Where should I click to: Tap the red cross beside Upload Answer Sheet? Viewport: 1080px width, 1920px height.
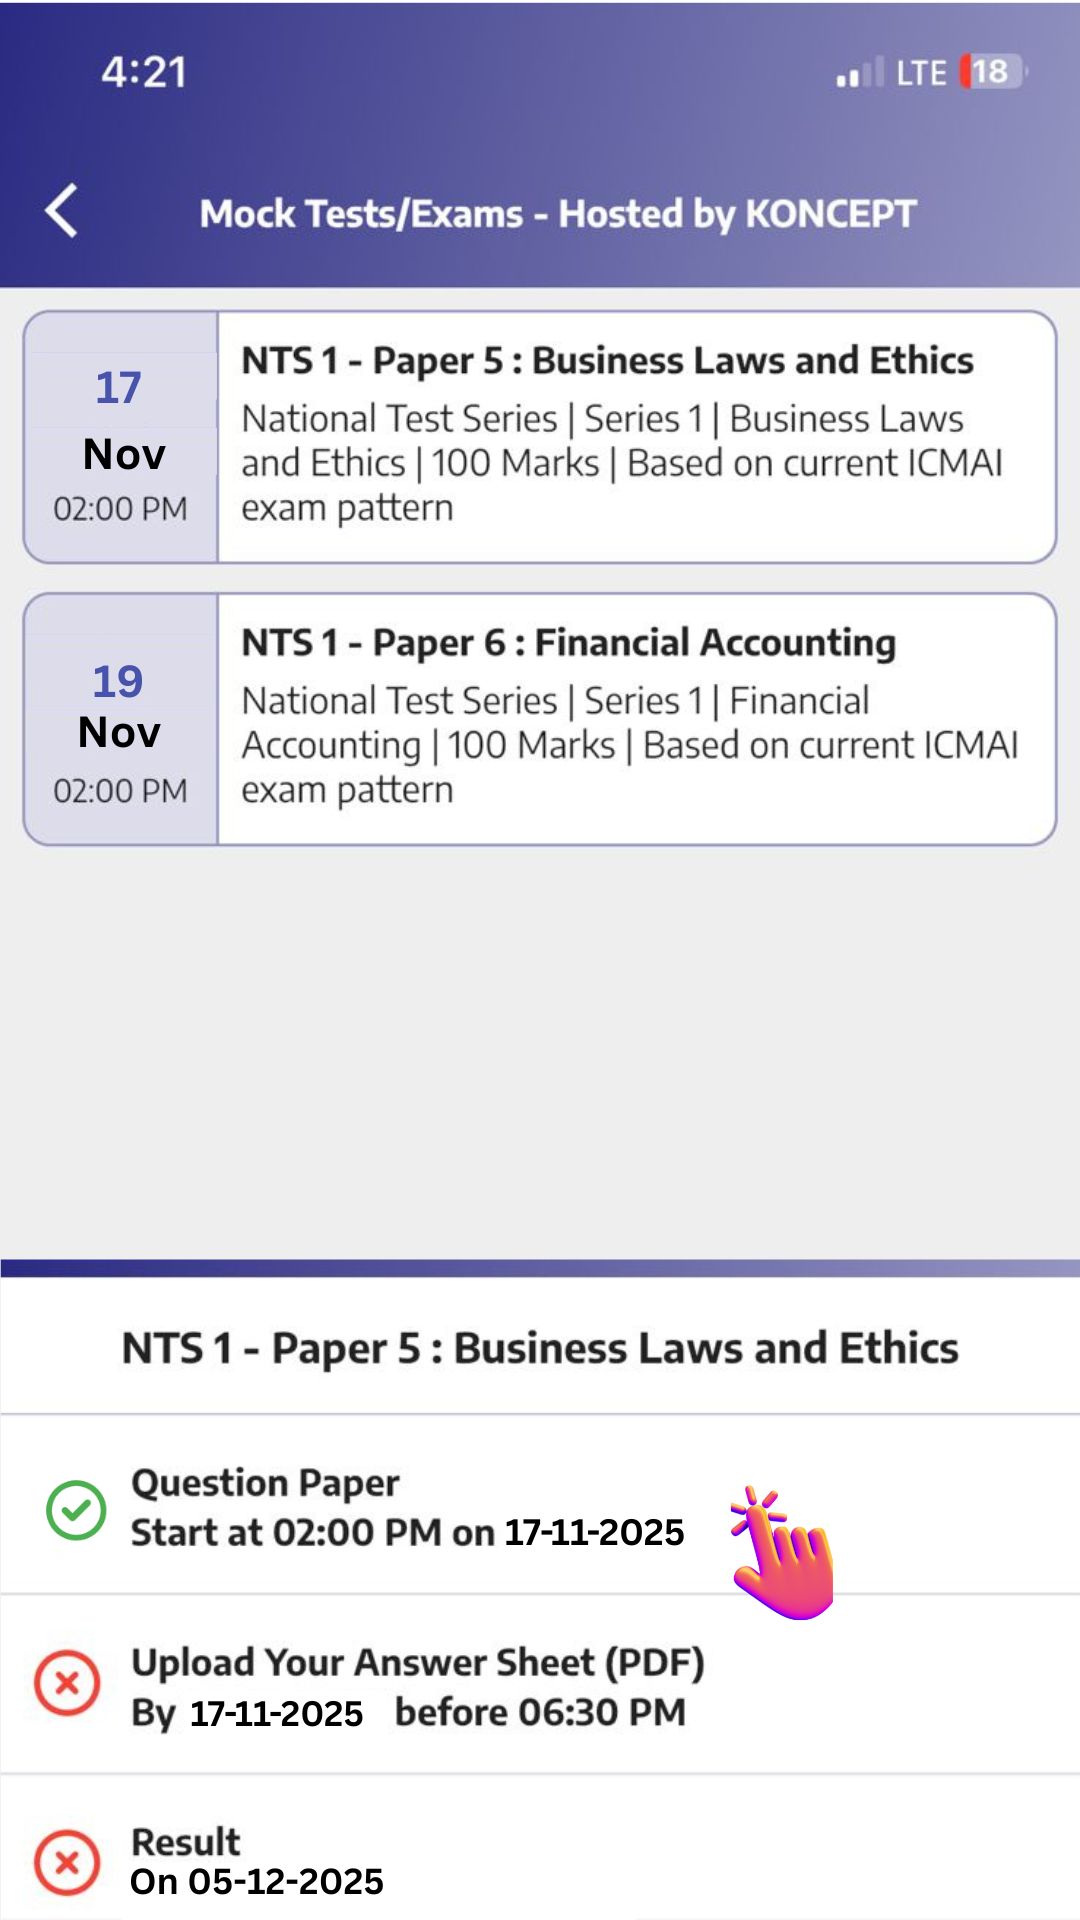pos(67,1683)
